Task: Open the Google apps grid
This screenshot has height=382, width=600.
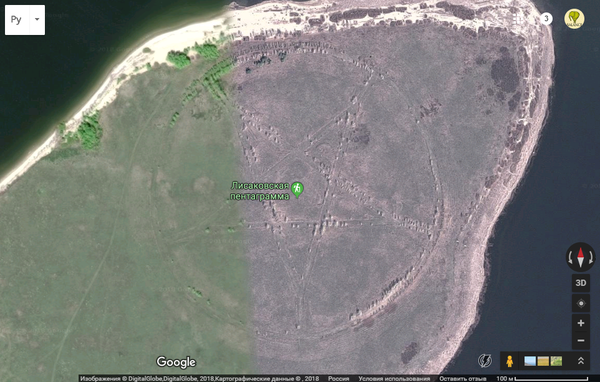Action: [518, 18]
